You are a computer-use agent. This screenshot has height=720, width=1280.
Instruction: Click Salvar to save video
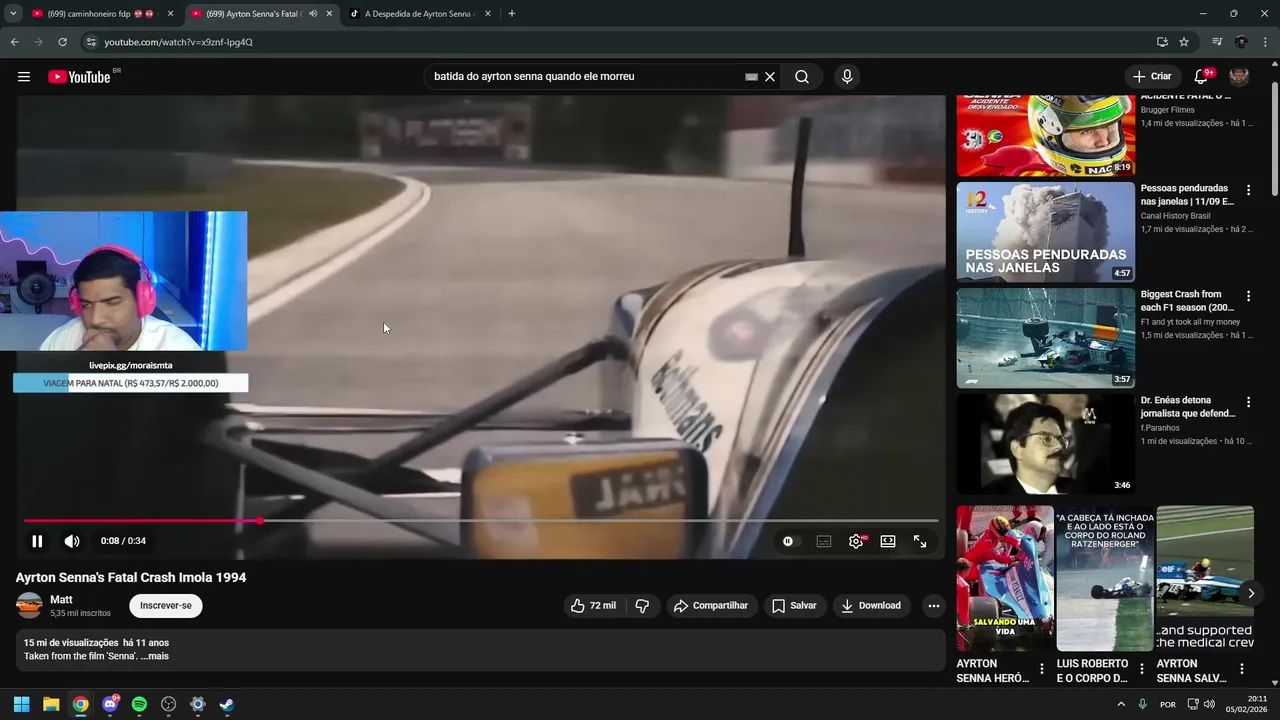click(794, 605)
